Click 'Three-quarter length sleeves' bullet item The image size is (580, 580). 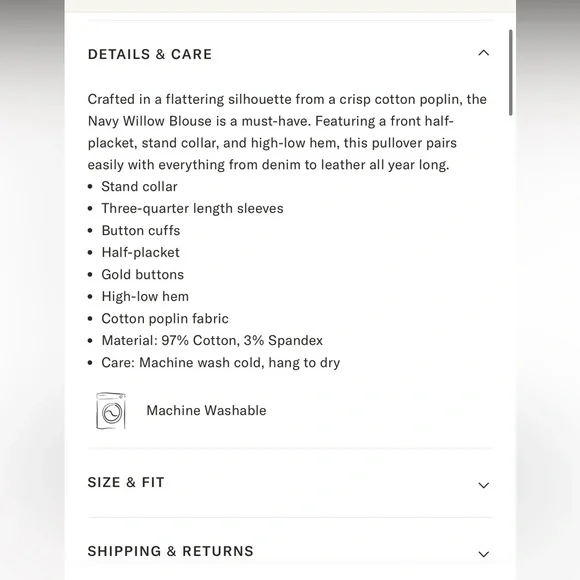coord(192,209)
